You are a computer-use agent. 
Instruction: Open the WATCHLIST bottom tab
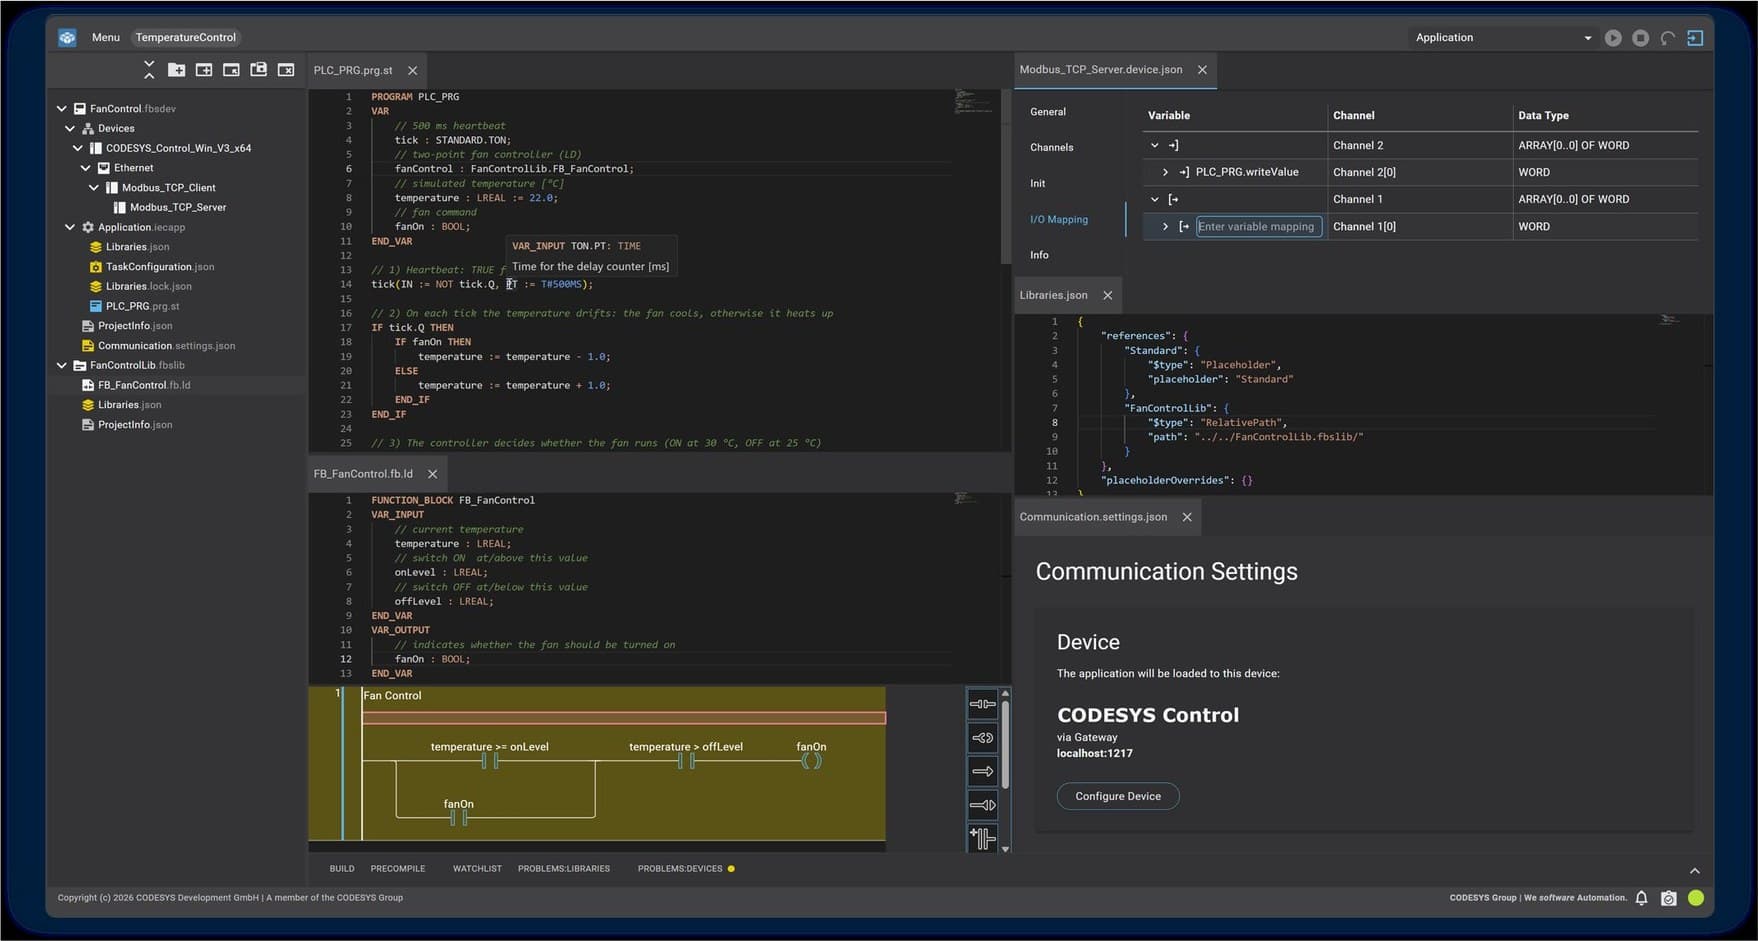pyautogui.click(x=477, y=868)
